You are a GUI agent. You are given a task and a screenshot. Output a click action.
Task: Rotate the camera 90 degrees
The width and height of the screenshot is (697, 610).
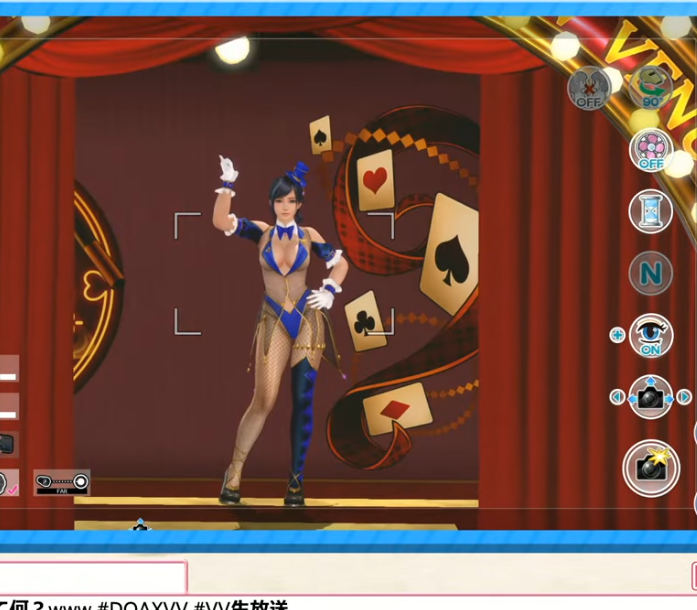[x=651, y=88]
